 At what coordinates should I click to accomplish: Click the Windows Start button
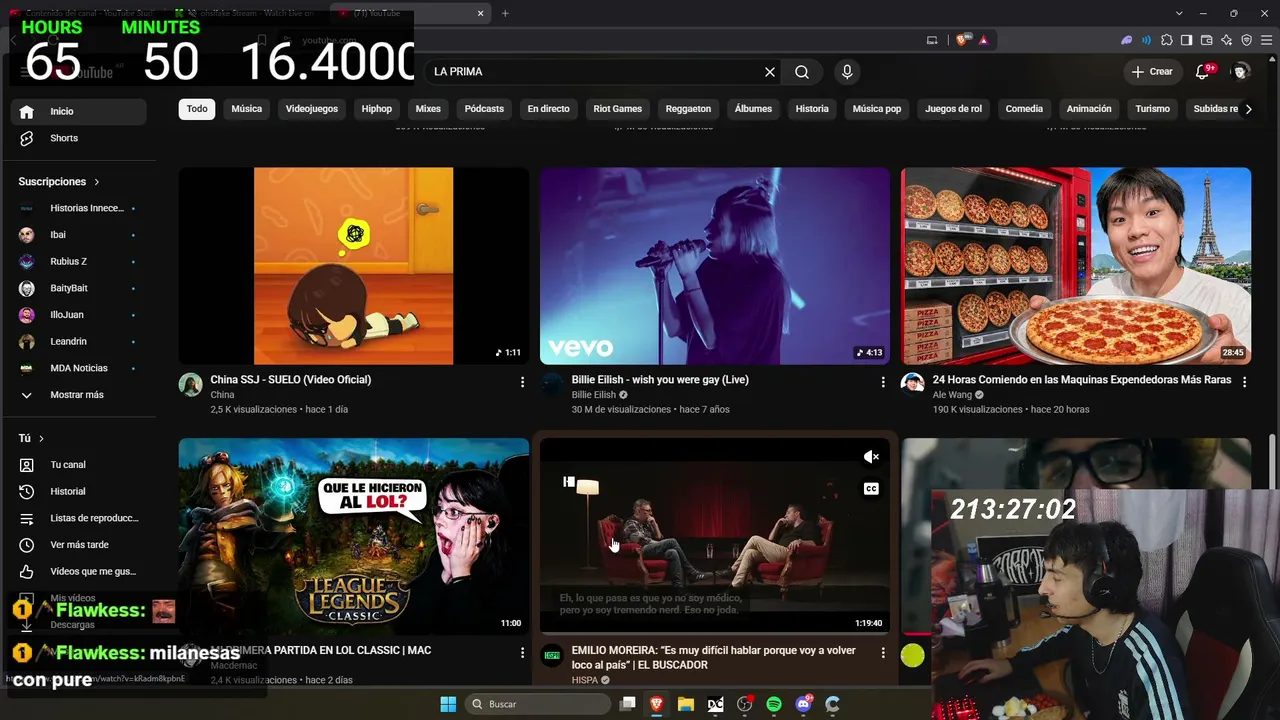tap(448, 704)
